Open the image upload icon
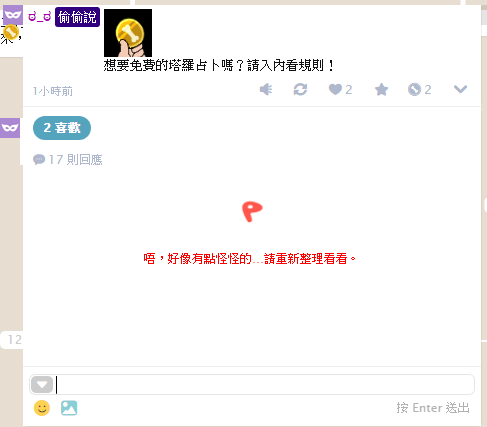 point(69,408)
